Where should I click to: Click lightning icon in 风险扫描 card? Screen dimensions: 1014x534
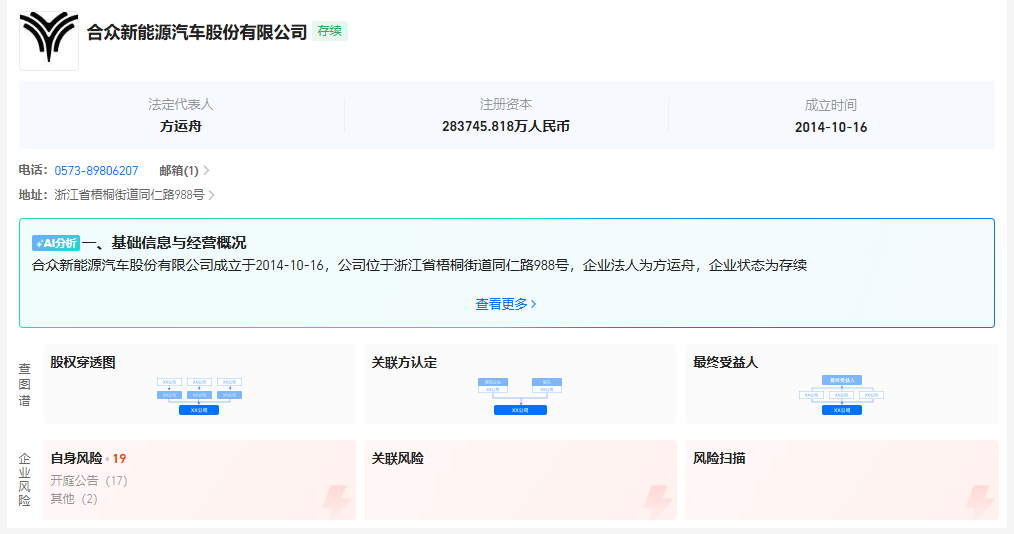979,502
